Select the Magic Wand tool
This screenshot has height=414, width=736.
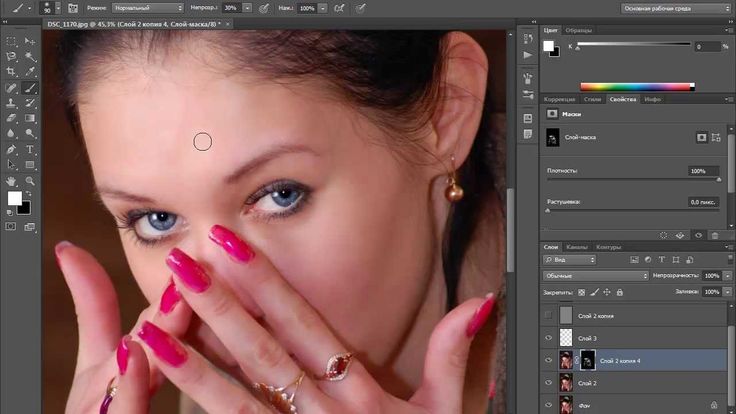(x=30, y=57)
